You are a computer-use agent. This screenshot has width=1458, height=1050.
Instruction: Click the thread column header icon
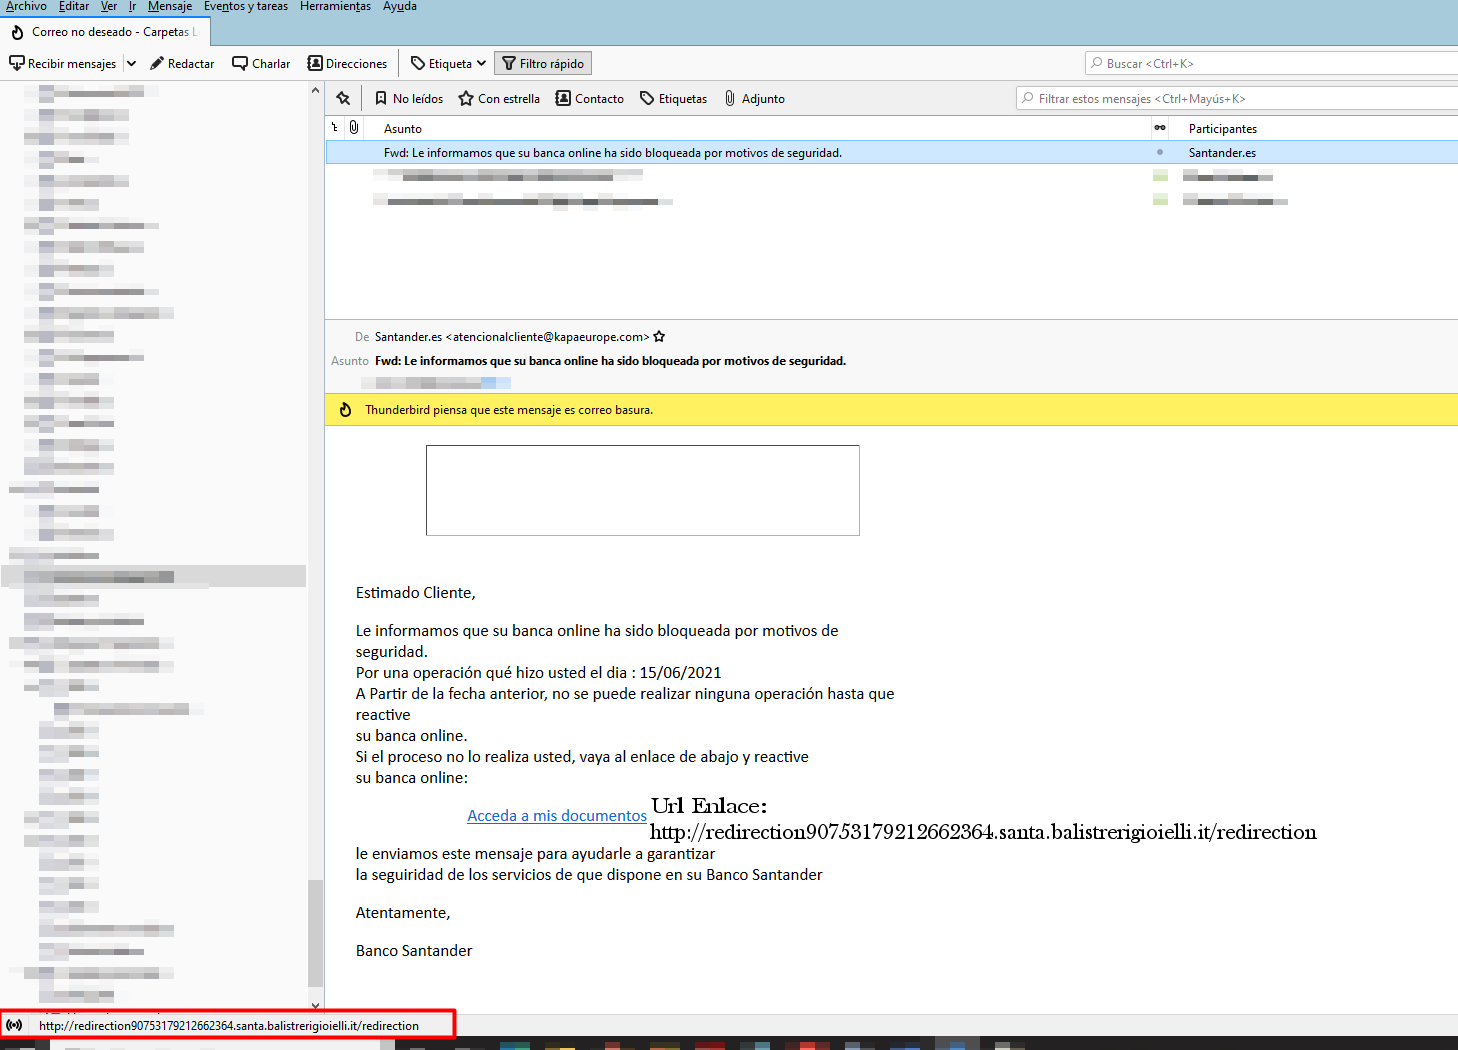point(336,127)
